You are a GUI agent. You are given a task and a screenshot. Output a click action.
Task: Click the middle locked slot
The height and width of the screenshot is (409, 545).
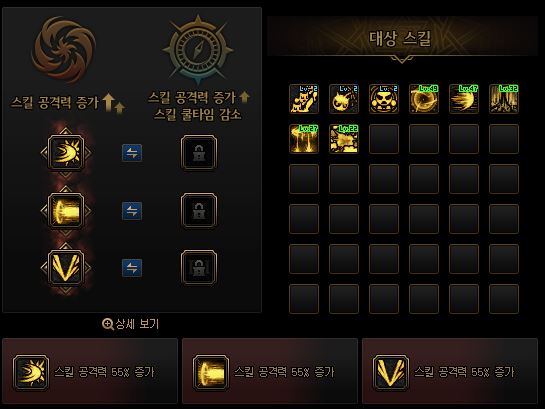pos(199,211)
